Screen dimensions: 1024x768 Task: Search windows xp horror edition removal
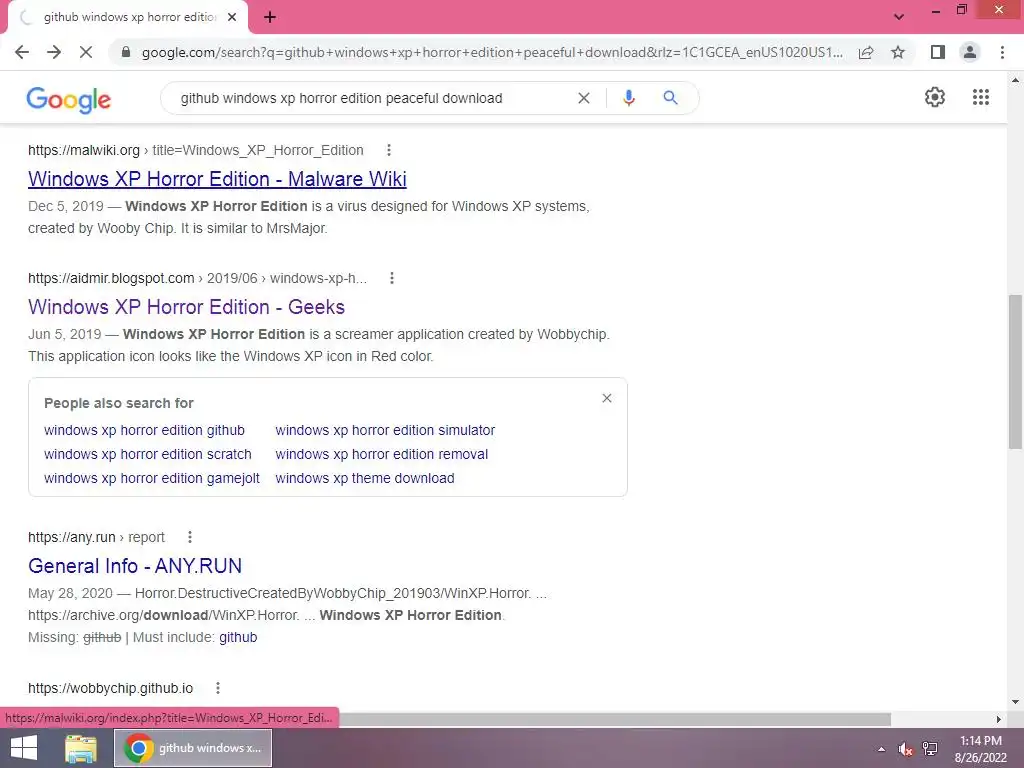[x=381, y=454]
